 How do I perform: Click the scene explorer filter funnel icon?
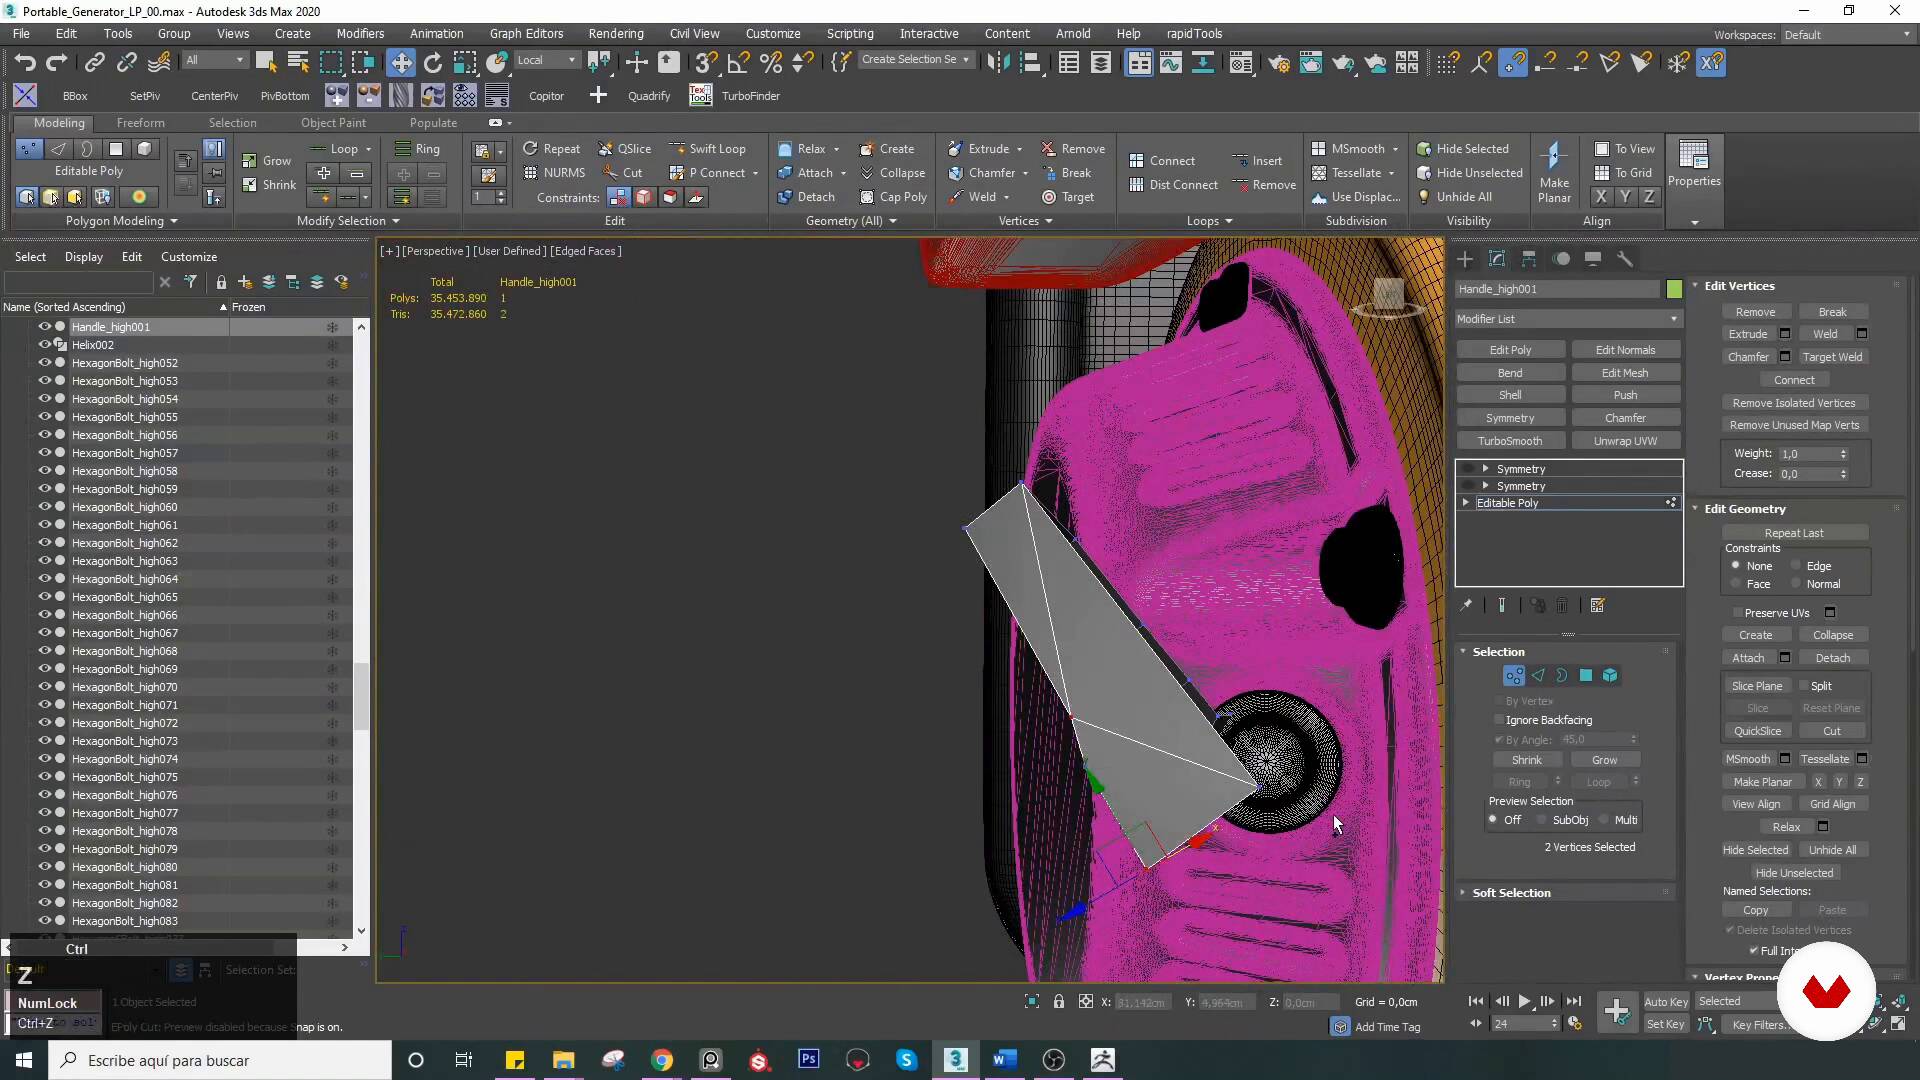tap(190, 282)
